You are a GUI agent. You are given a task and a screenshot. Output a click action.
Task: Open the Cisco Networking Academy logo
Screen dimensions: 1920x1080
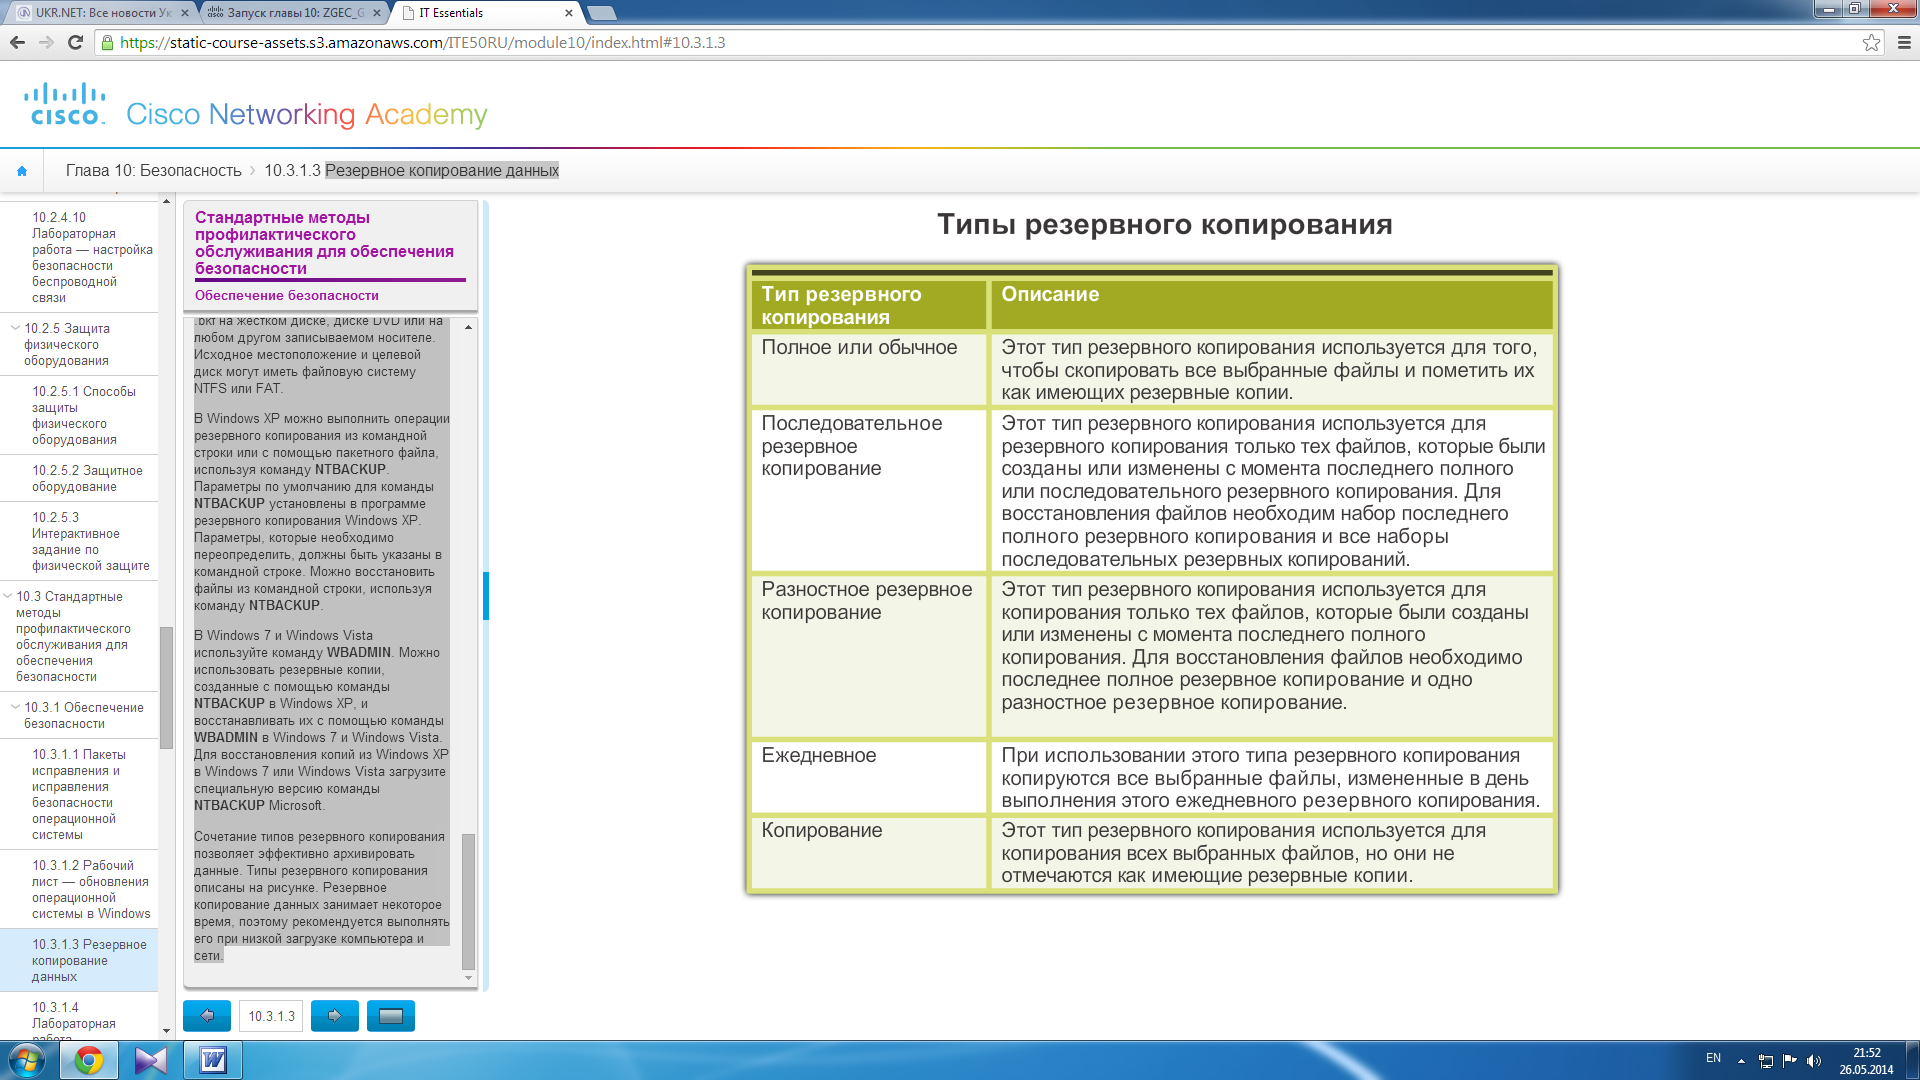coord(256,106)
